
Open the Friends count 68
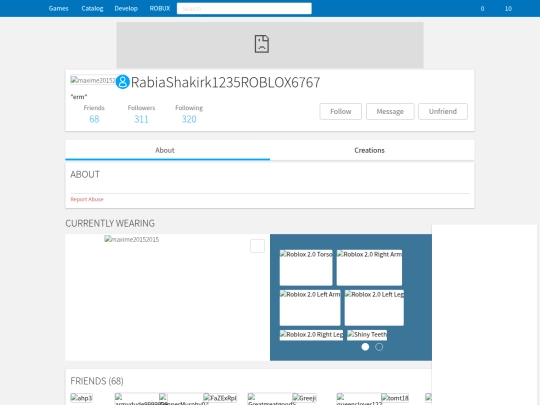click(x=94, y=119)
